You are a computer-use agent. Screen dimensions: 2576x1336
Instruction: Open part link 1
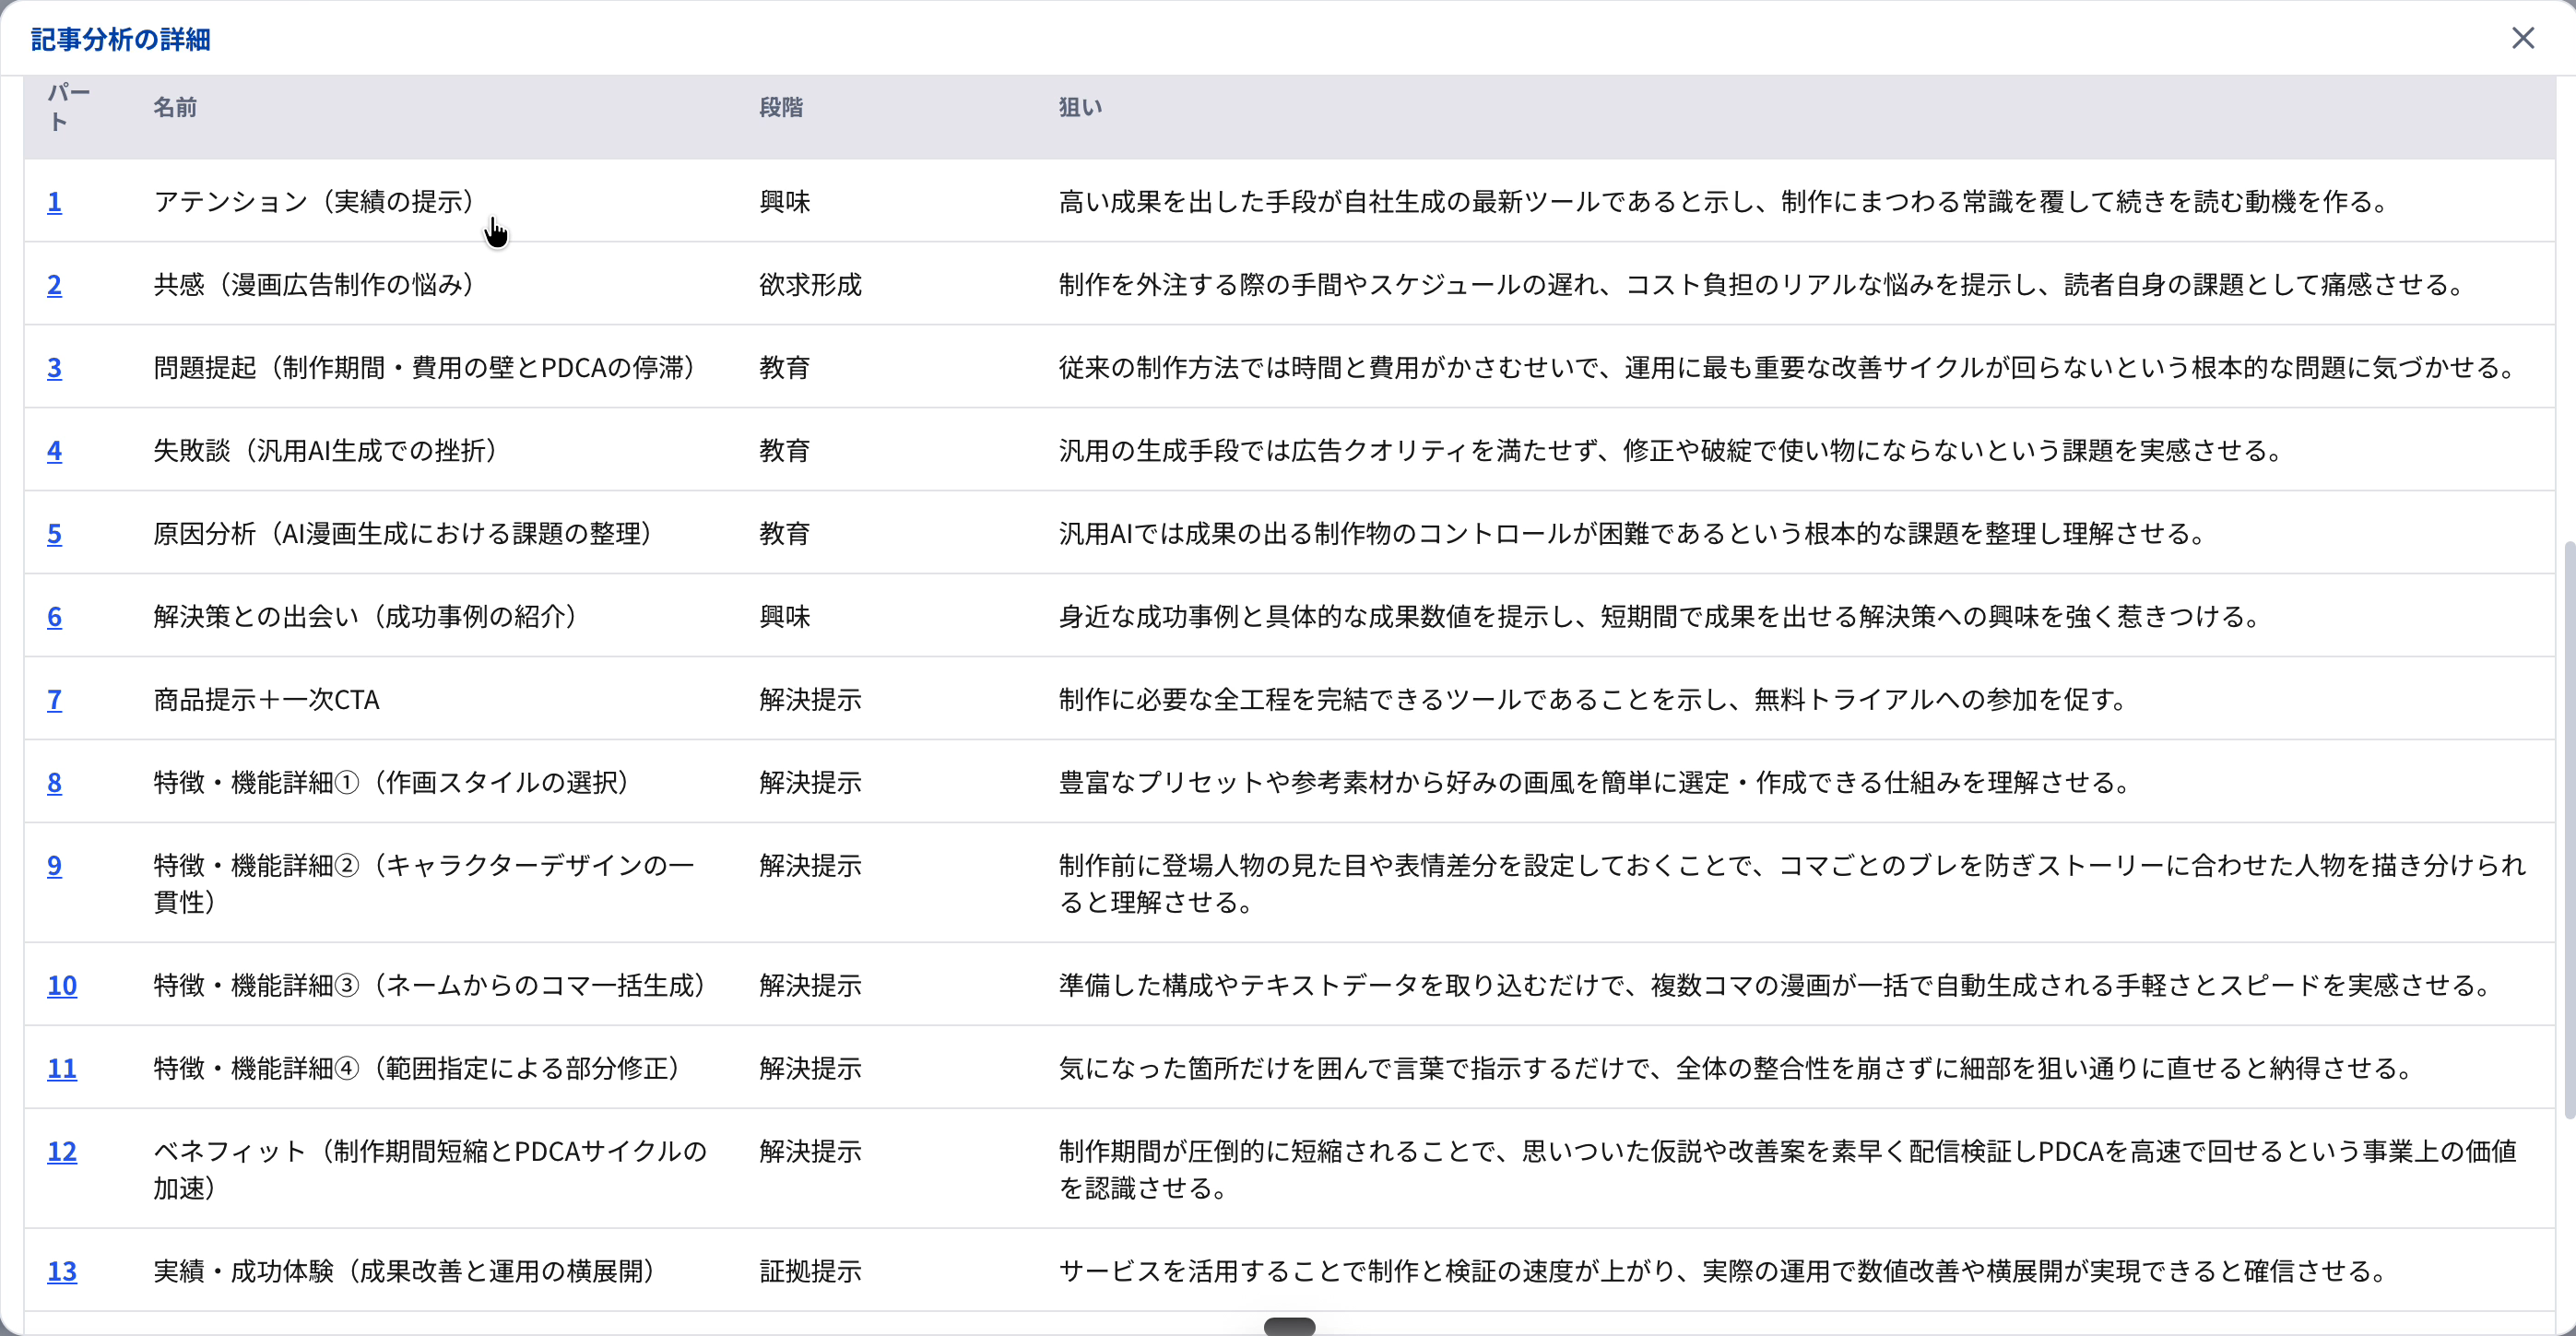pos(54,201)
